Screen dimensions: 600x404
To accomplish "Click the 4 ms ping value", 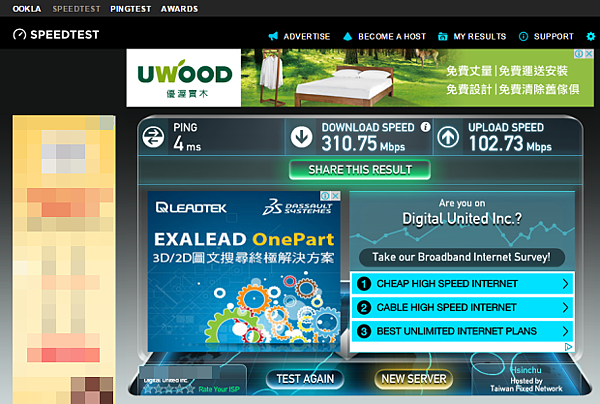I will tap(187, 144).
